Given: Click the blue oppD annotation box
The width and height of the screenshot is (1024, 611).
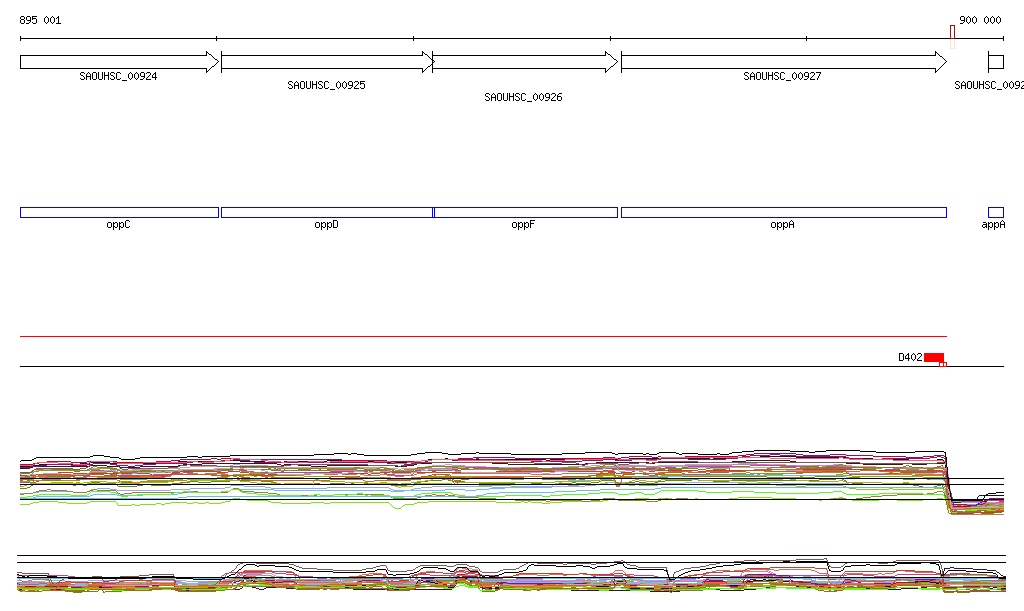Looking at the screenshot, I should [326, 212].
